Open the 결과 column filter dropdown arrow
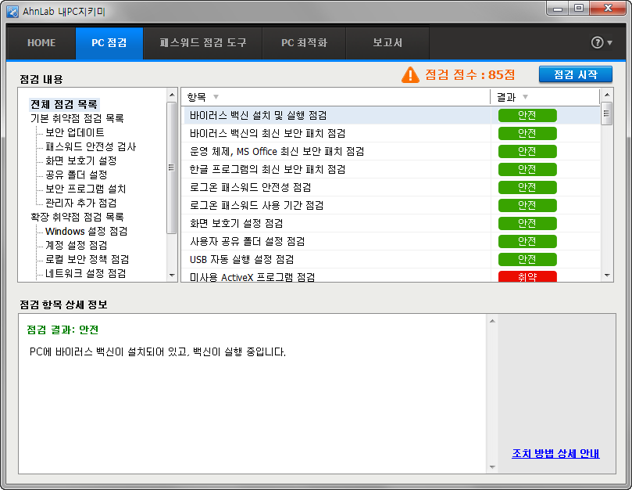This screenshot has width=632, height=490. 526,97
